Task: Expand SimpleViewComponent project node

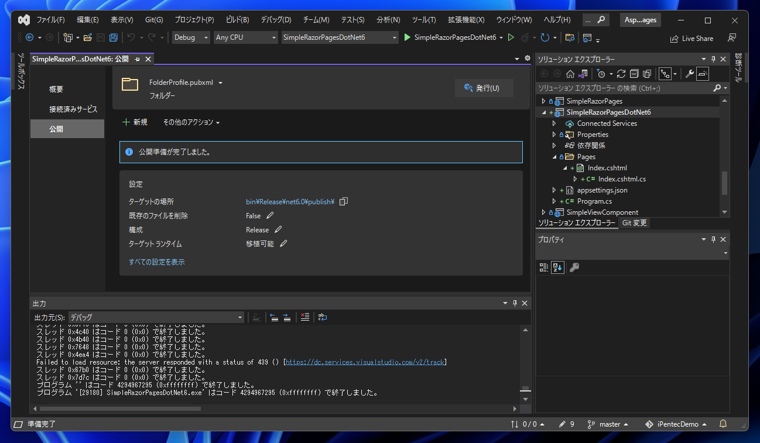Action: point(543,213)
